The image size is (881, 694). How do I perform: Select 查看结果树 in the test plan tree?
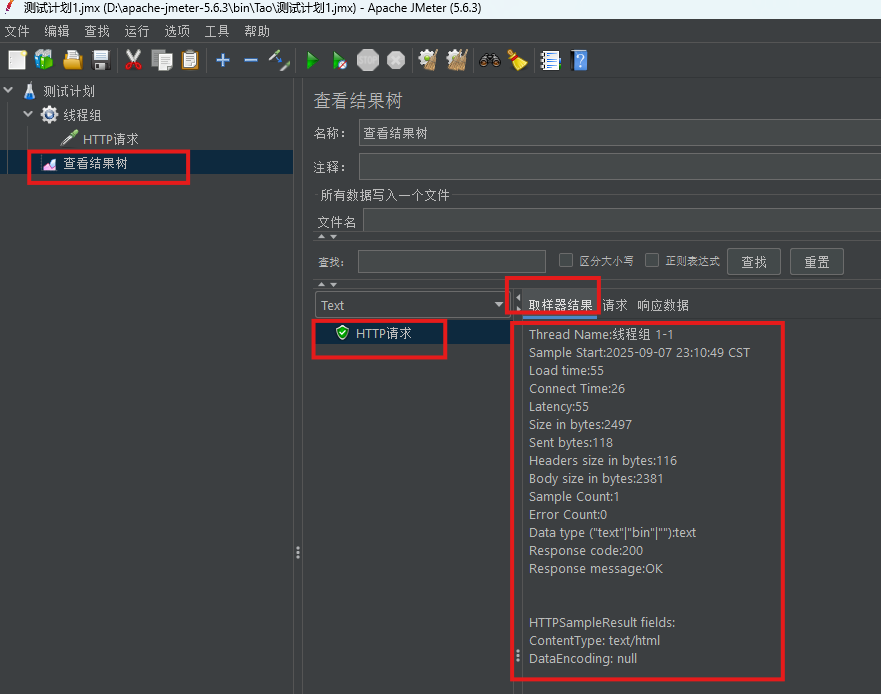pyautogui.click(x=95, y=163)
